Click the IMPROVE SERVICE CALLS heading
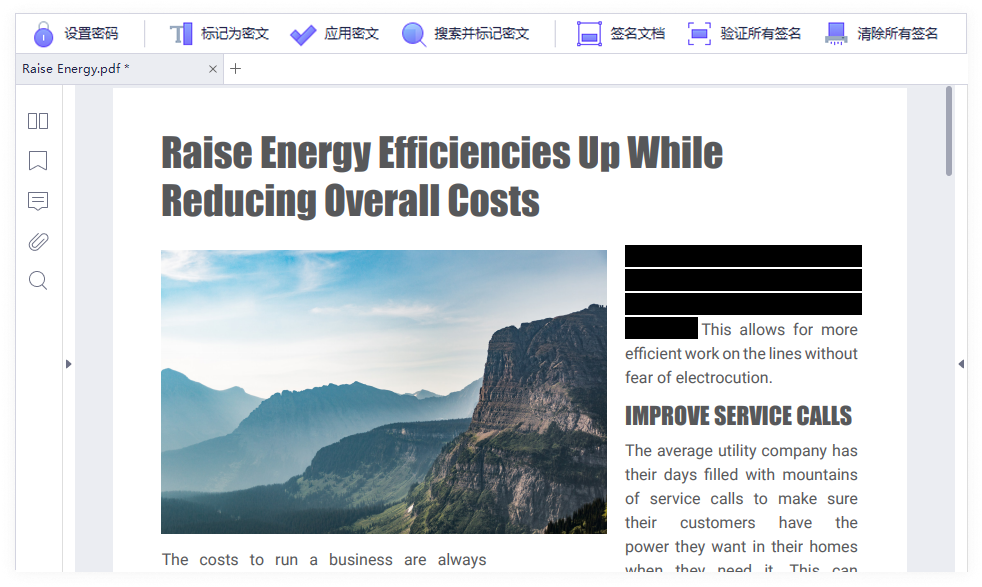This screenshot has height=587, width=982. click(738, 416)
